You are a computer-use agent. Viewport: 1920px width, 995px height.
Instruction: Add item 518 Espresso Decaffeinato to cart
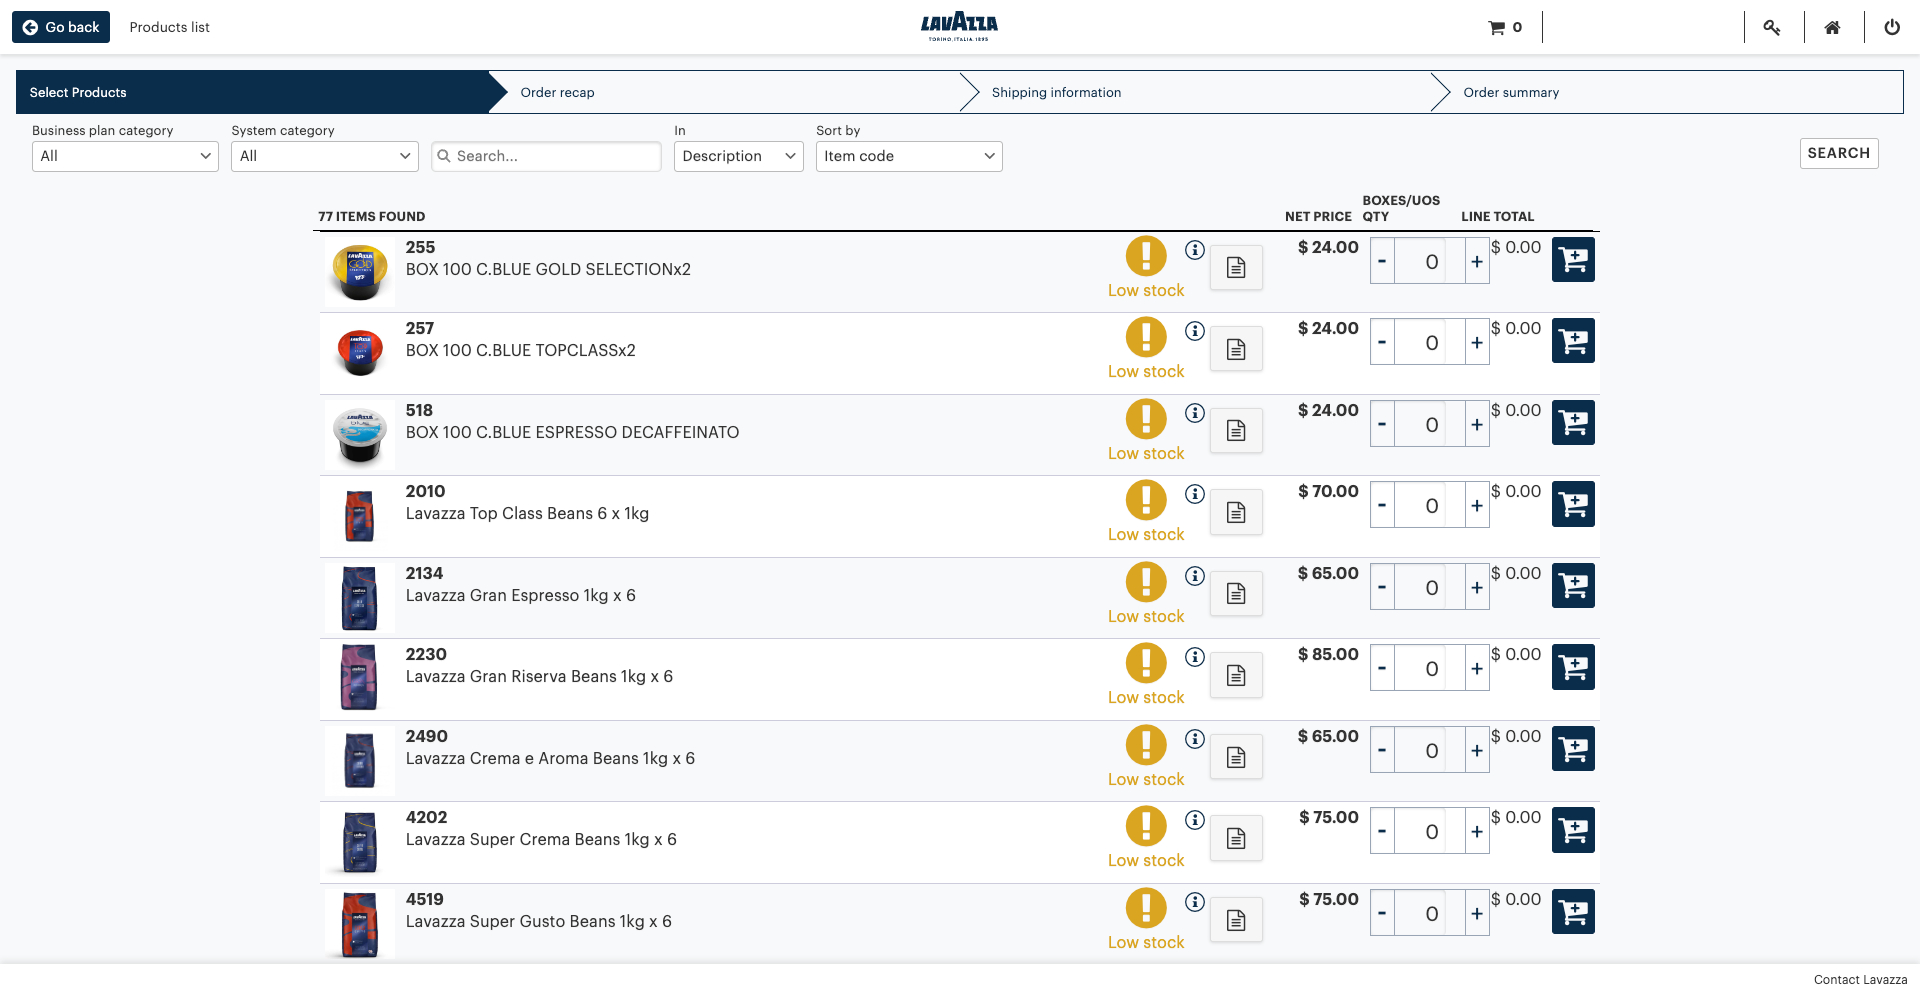pyautogui.click(x=1573, y=423)
